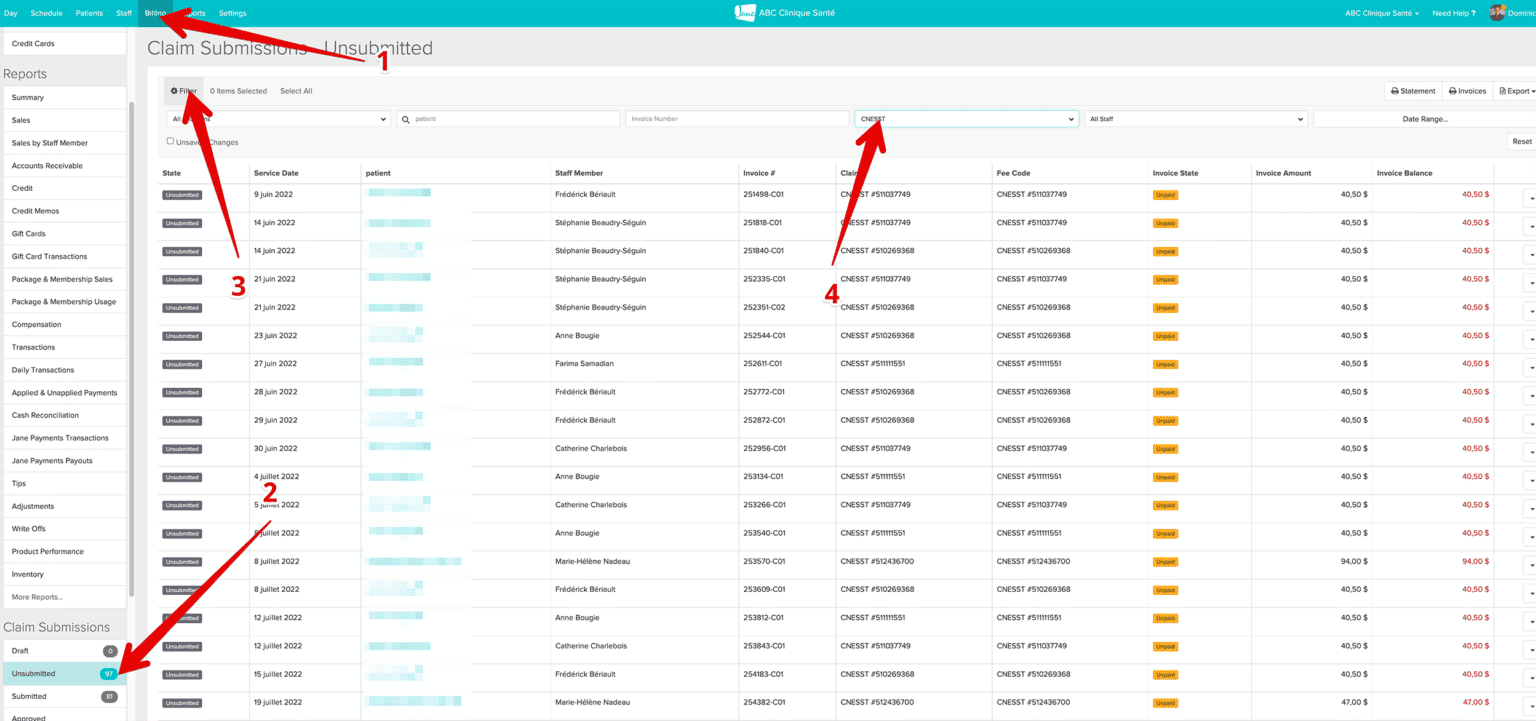
Task: Sort by the Invoice Balance column header
Action: [x=1404, y=173]
